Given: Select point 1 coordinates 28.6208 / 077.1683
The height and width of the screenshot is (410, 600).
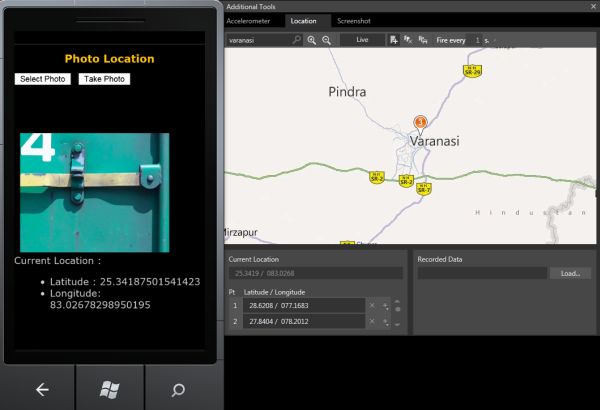Looking at the screenshot, I should click(x=304, y=305).
